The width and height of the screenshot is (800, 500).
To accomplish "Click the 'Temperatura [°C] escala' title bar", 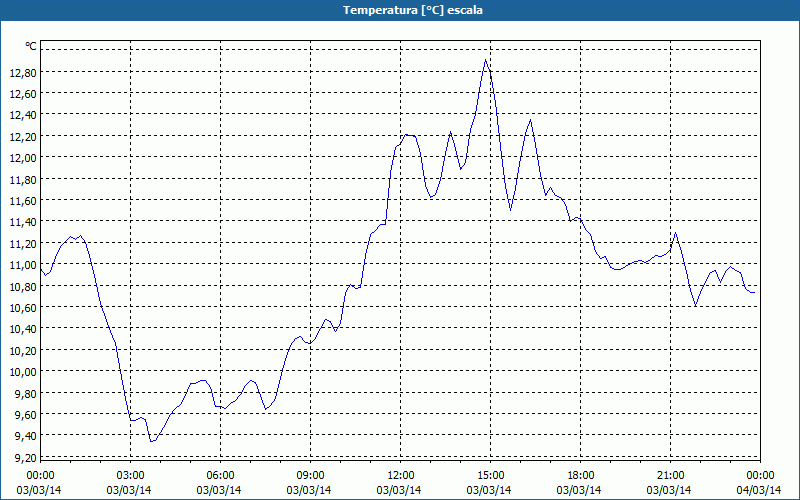I will coord(400,10).
